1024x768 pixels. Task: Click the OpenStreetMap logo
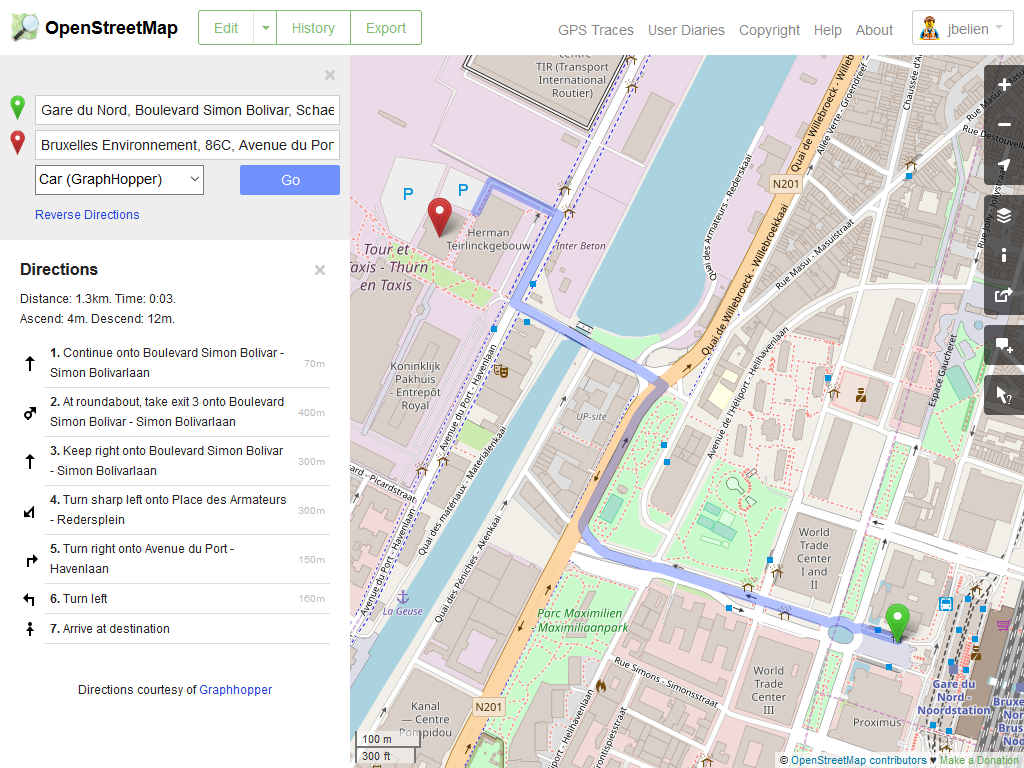tap(95, 28)
